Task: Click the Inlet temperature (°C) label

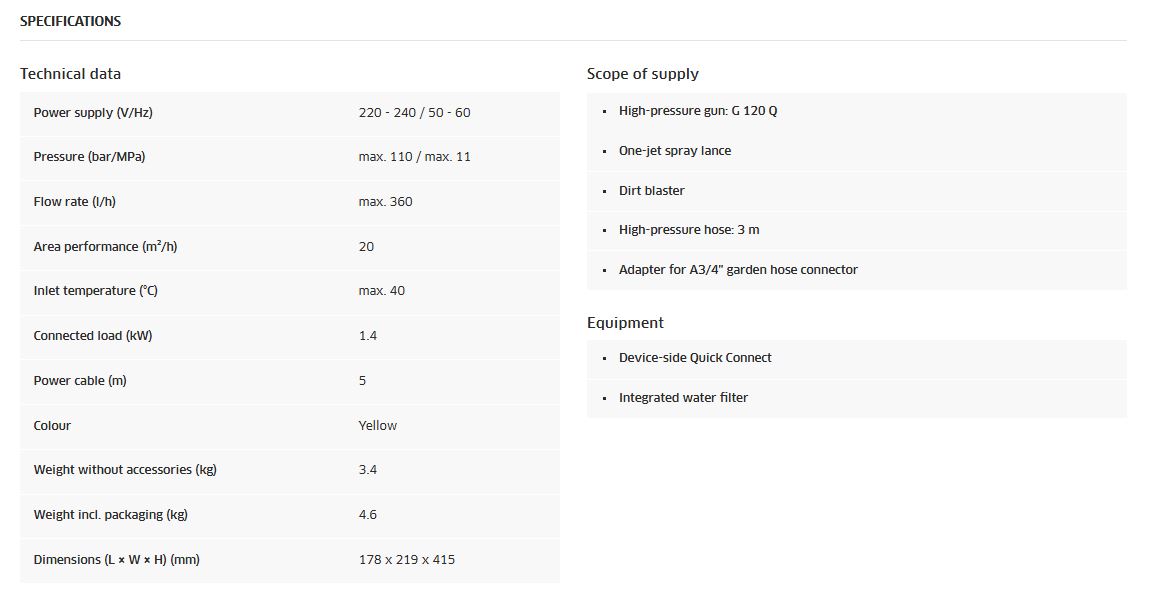Action: click(x=95, y=291)
